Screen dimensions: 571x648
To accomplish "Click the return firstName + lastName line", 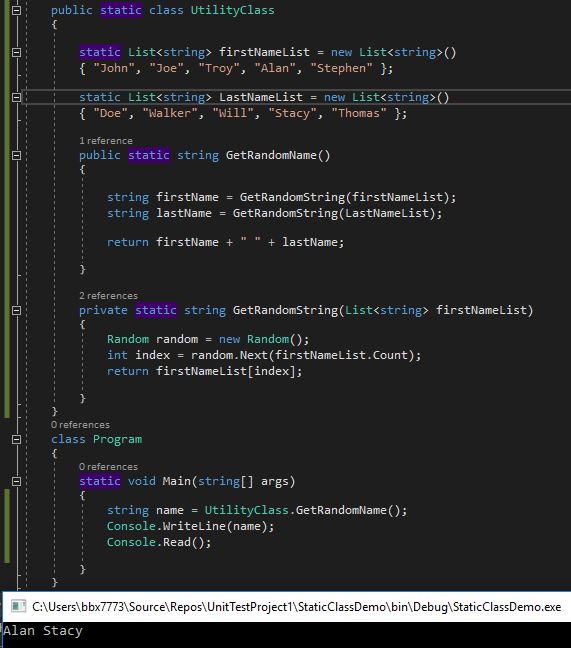I will coord(225,243).
